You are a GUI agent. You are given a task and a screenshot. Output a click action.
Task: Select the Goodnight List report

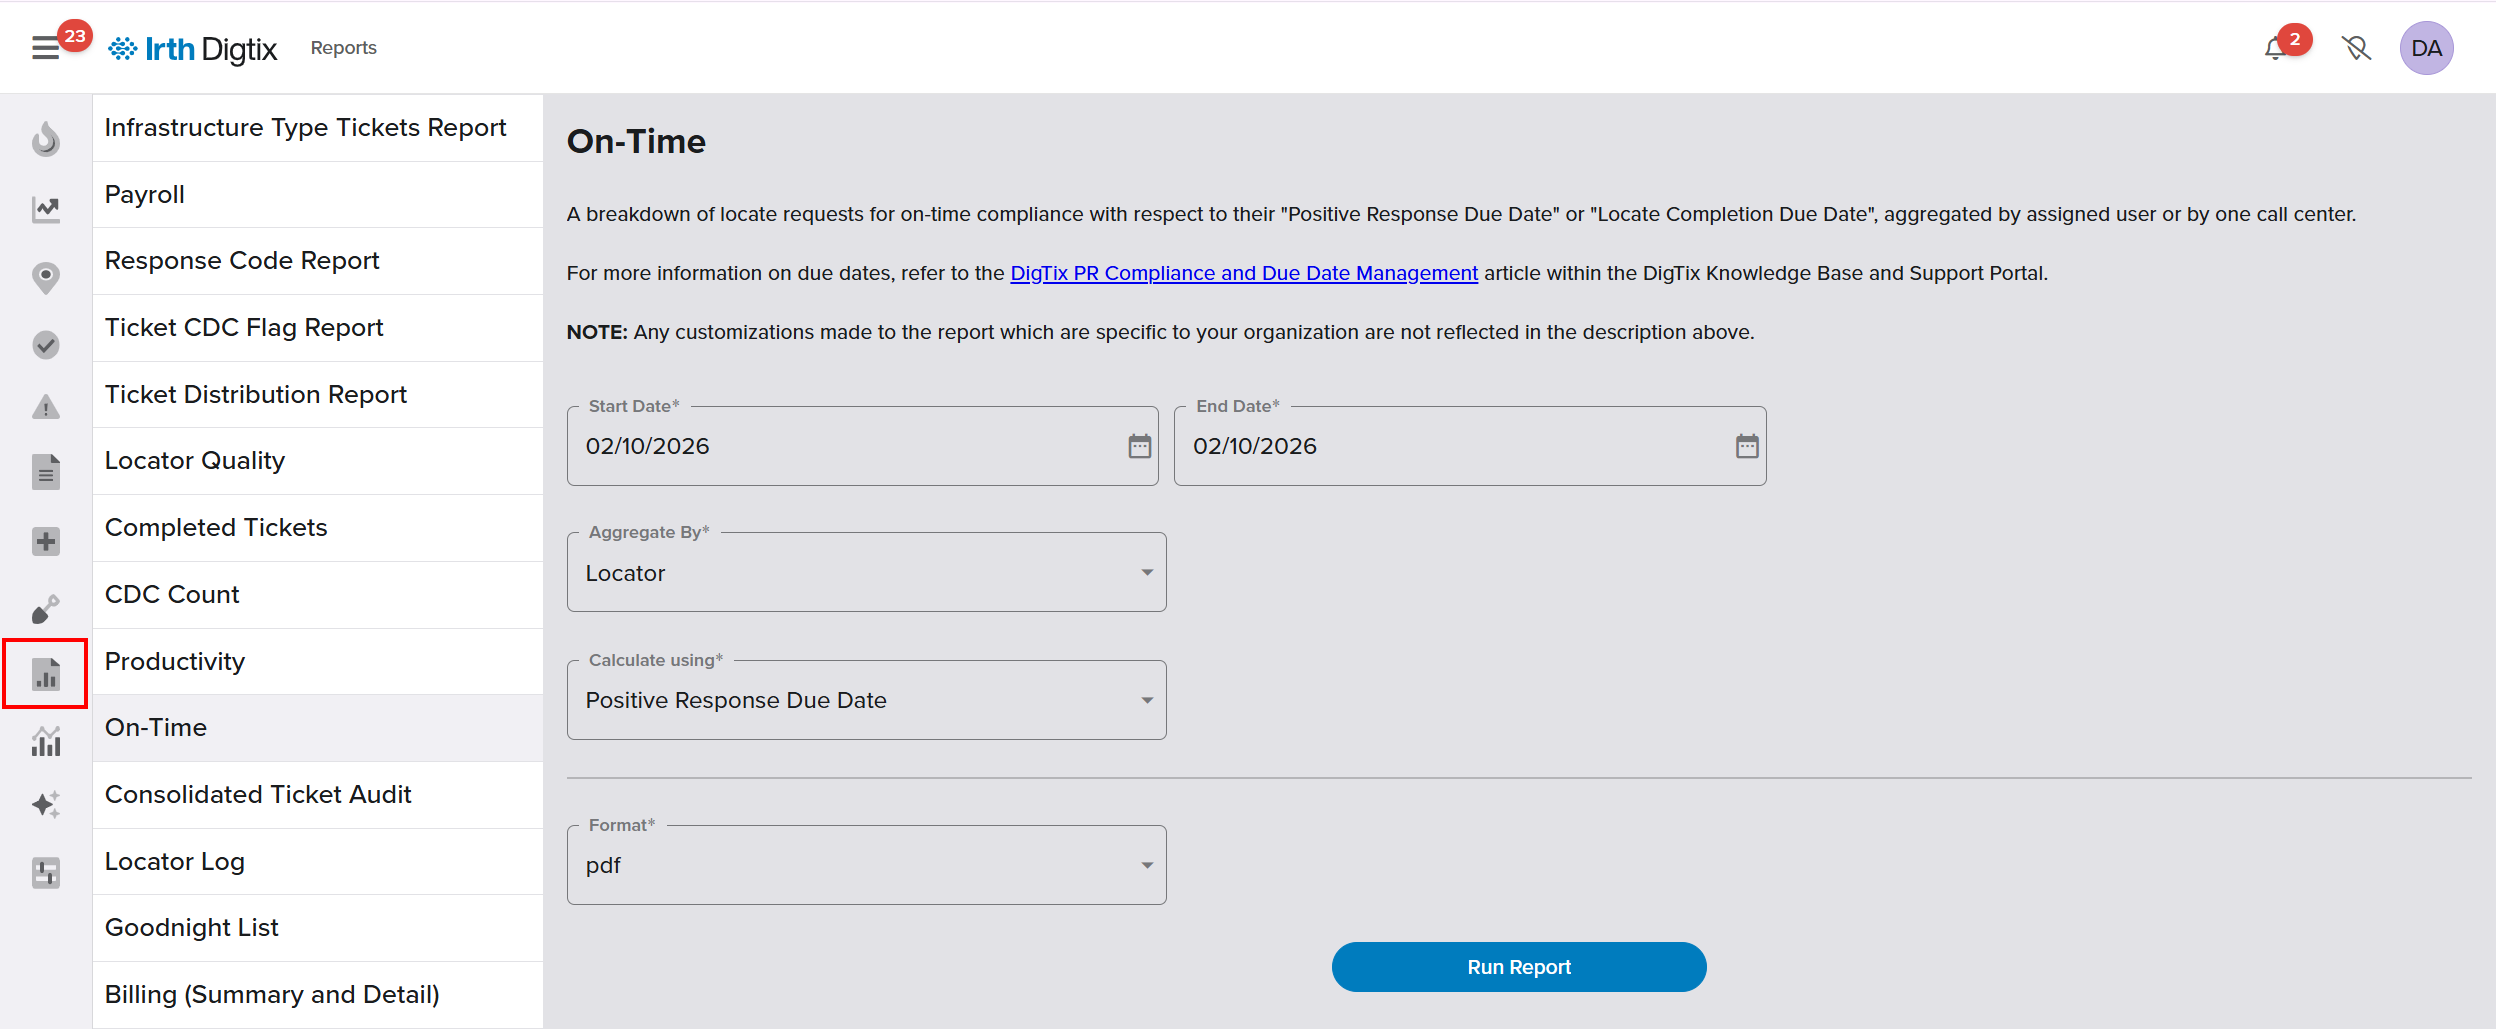318,928
